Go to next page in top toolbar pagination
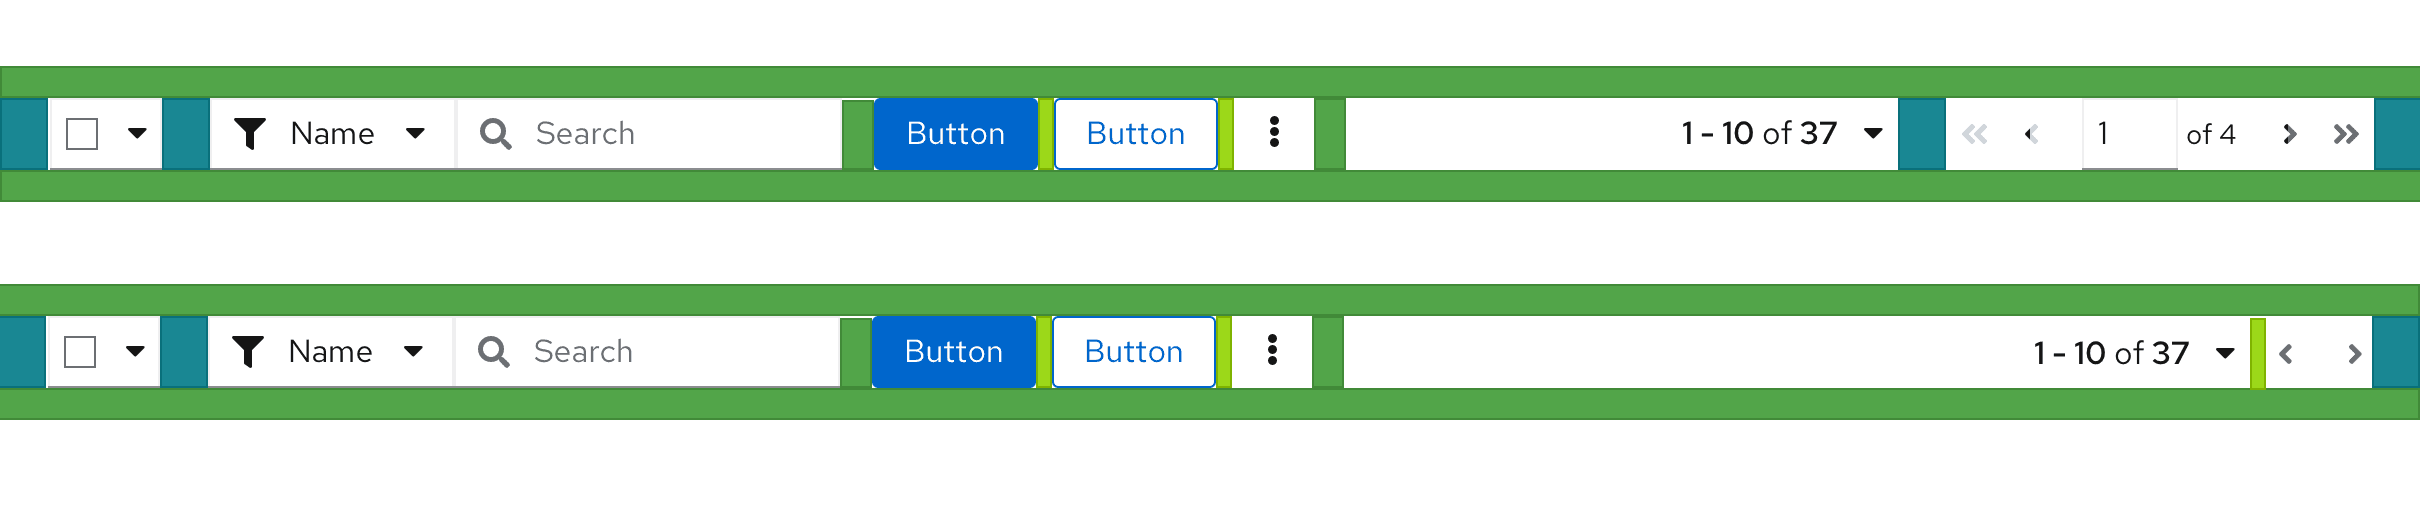Viewport: 2420px width, 520px height. pos(2289,134)
